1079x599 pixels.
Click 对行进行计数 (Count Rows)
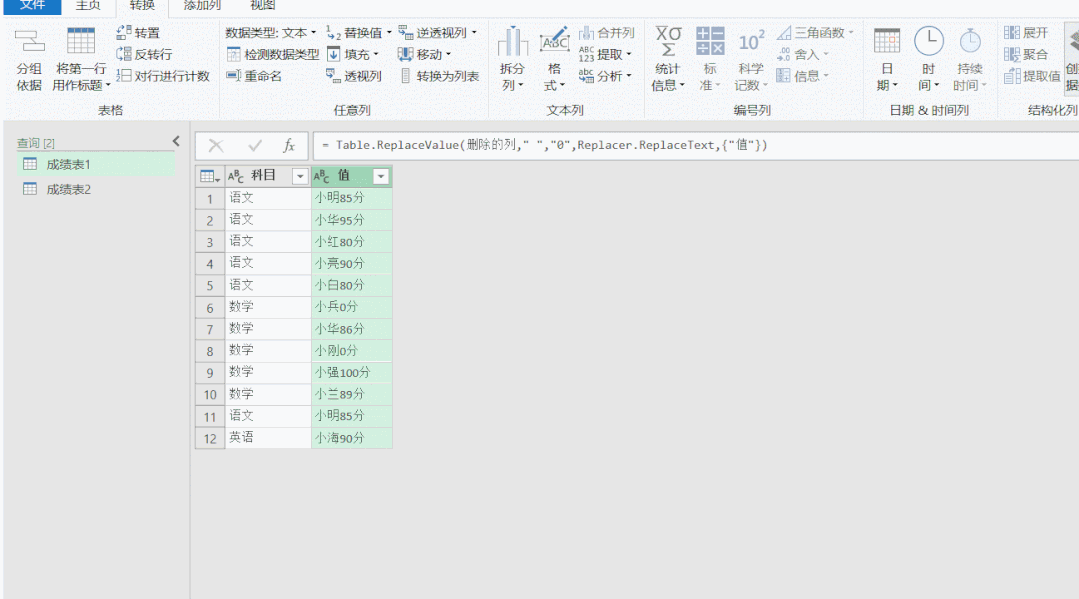pyautogui.click(x=163, y=76)
